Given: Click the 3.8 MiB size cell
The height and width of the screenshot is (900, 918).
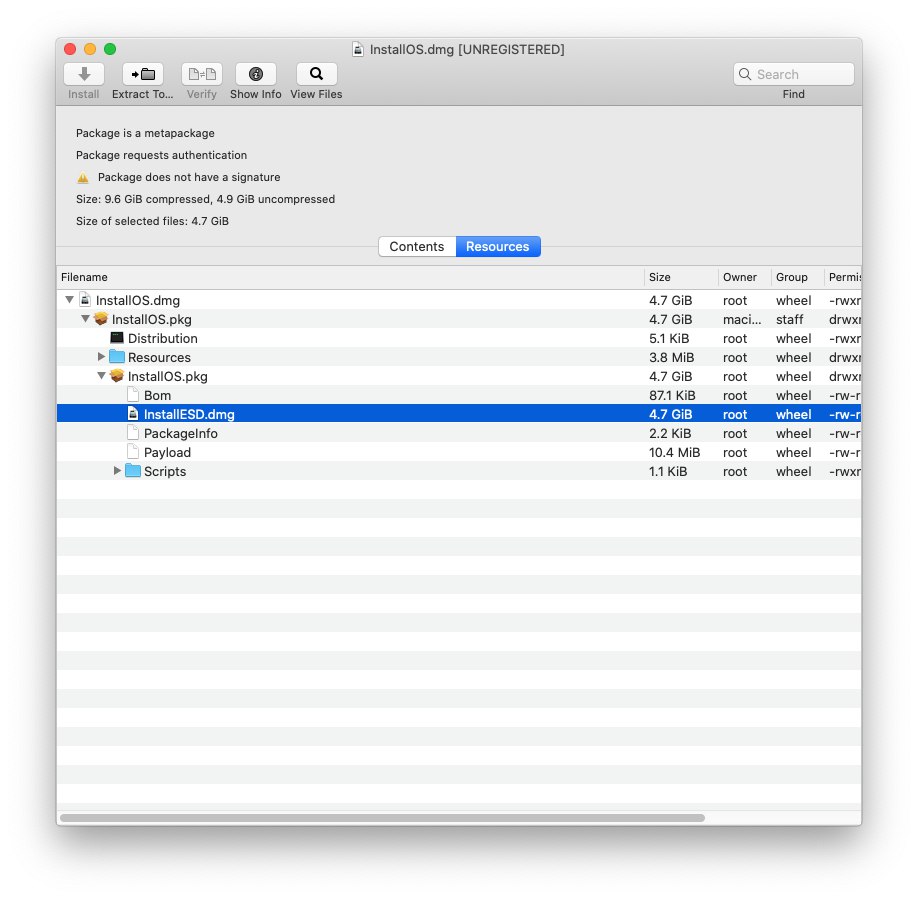Looking at the screenshot, I should tap(672, 357).
